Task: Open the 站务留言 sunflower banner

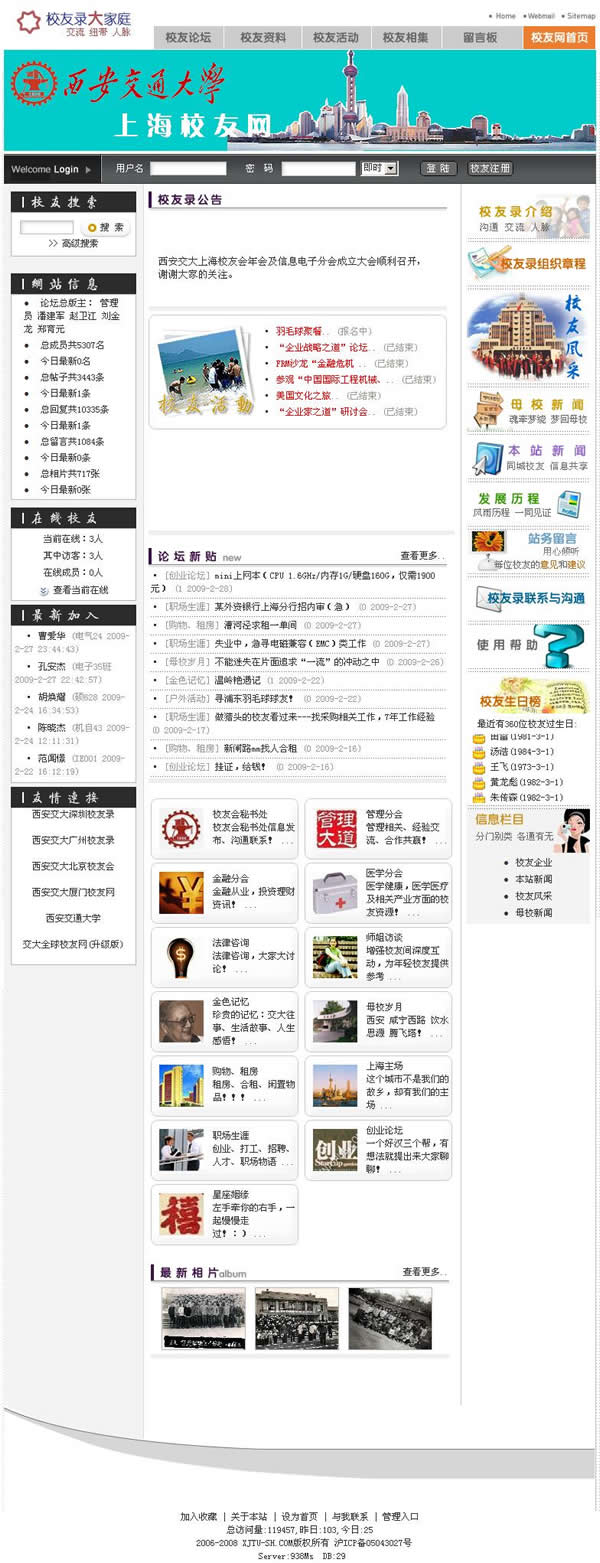Action: 529,550
